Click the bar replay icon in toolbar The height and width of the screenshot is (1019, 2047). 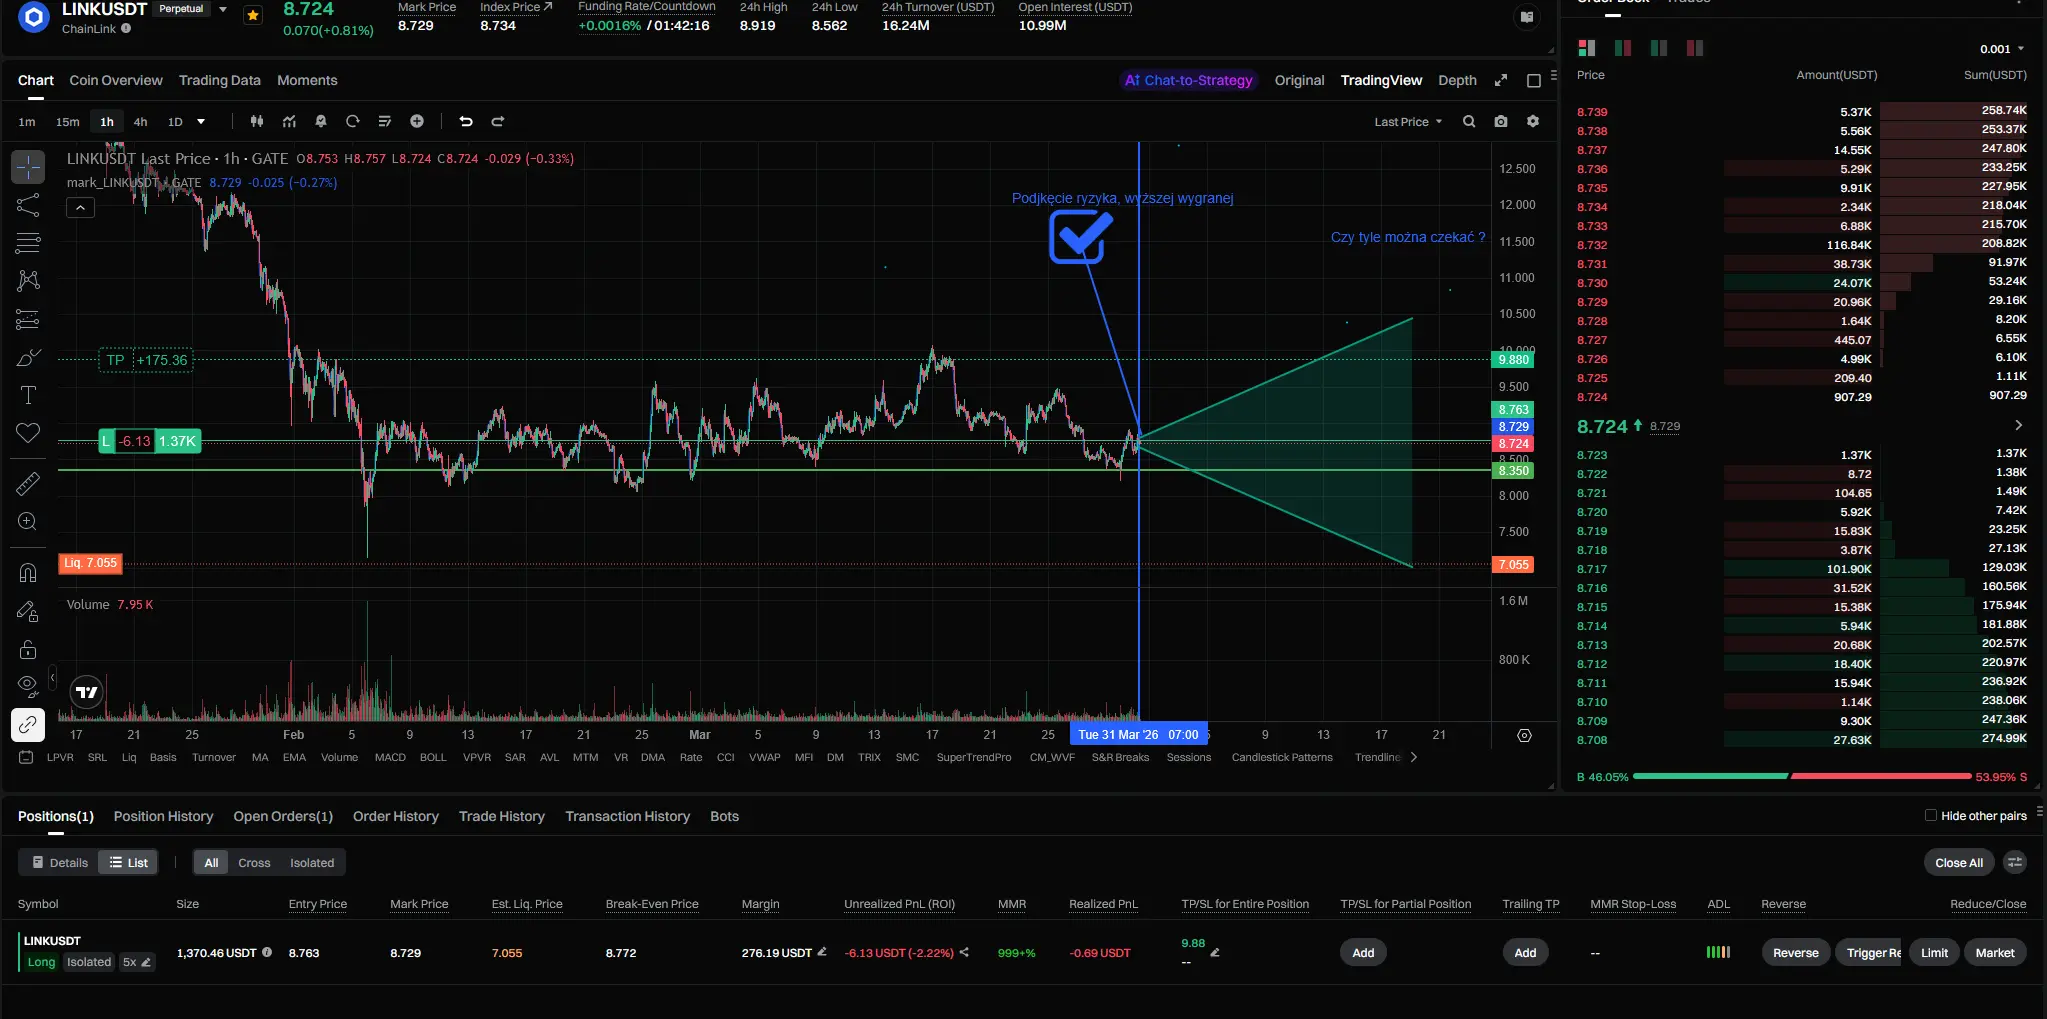point(353,121)
